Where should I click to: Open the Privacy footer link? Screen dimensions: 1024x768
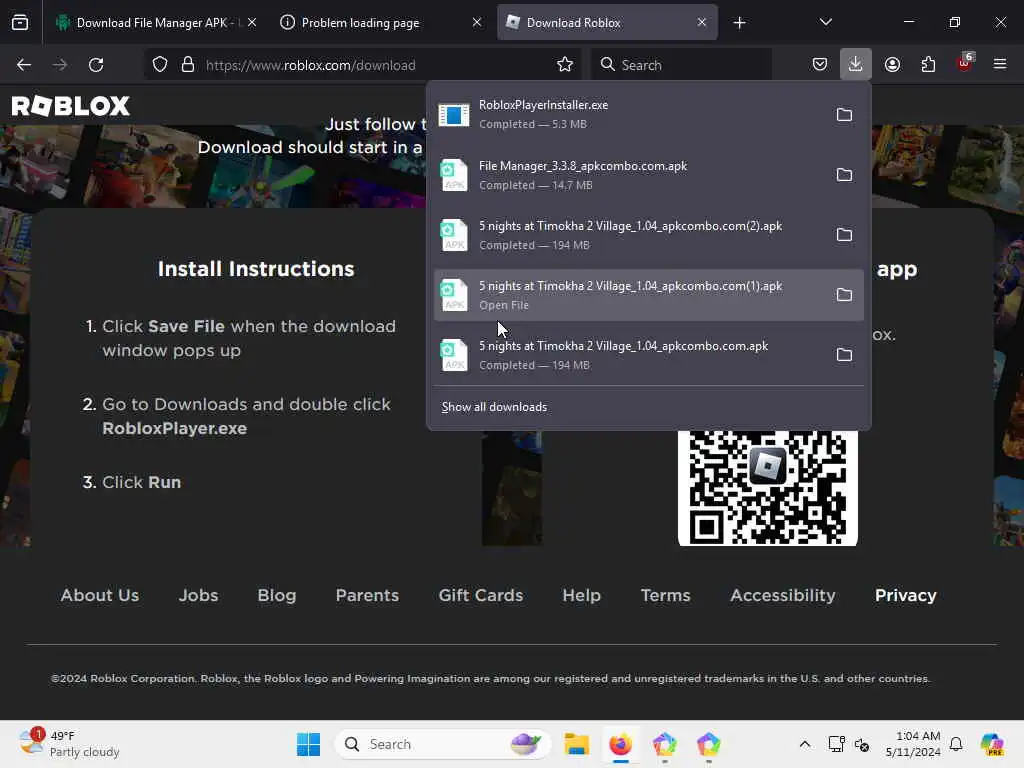click(x=906, y=596)
